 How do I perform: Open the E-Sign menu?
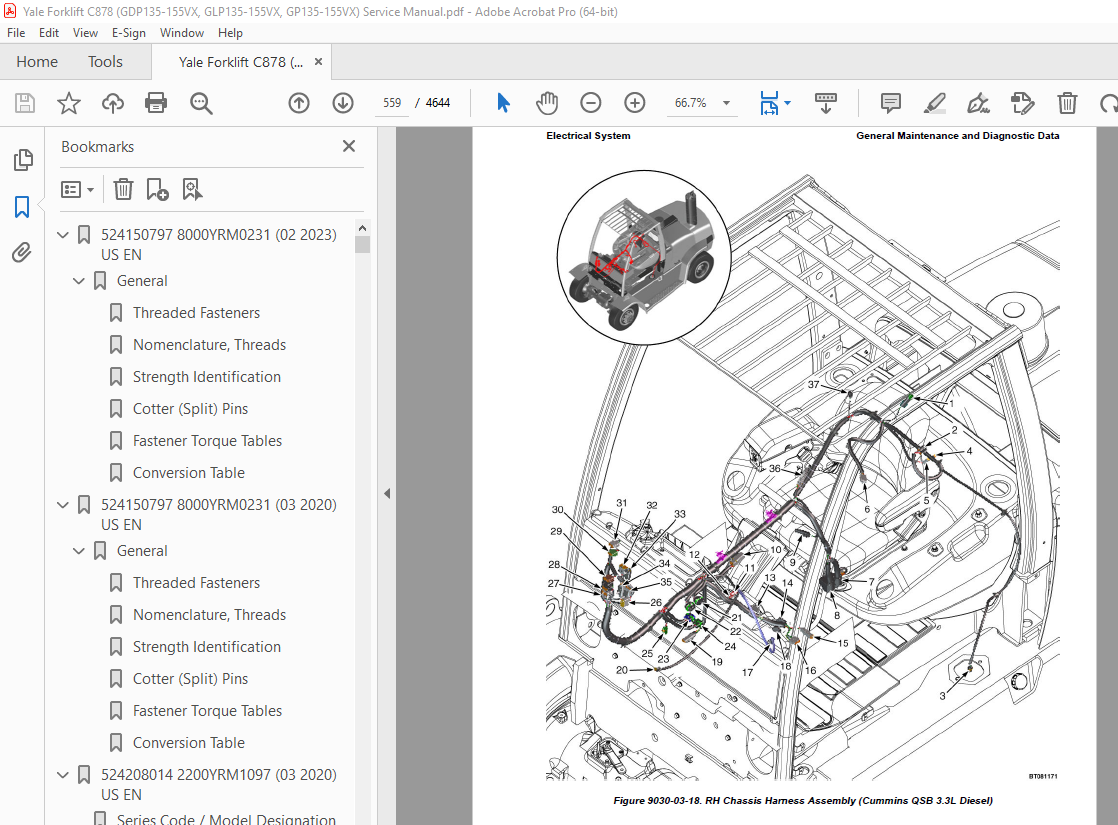[x=128, y=33]
